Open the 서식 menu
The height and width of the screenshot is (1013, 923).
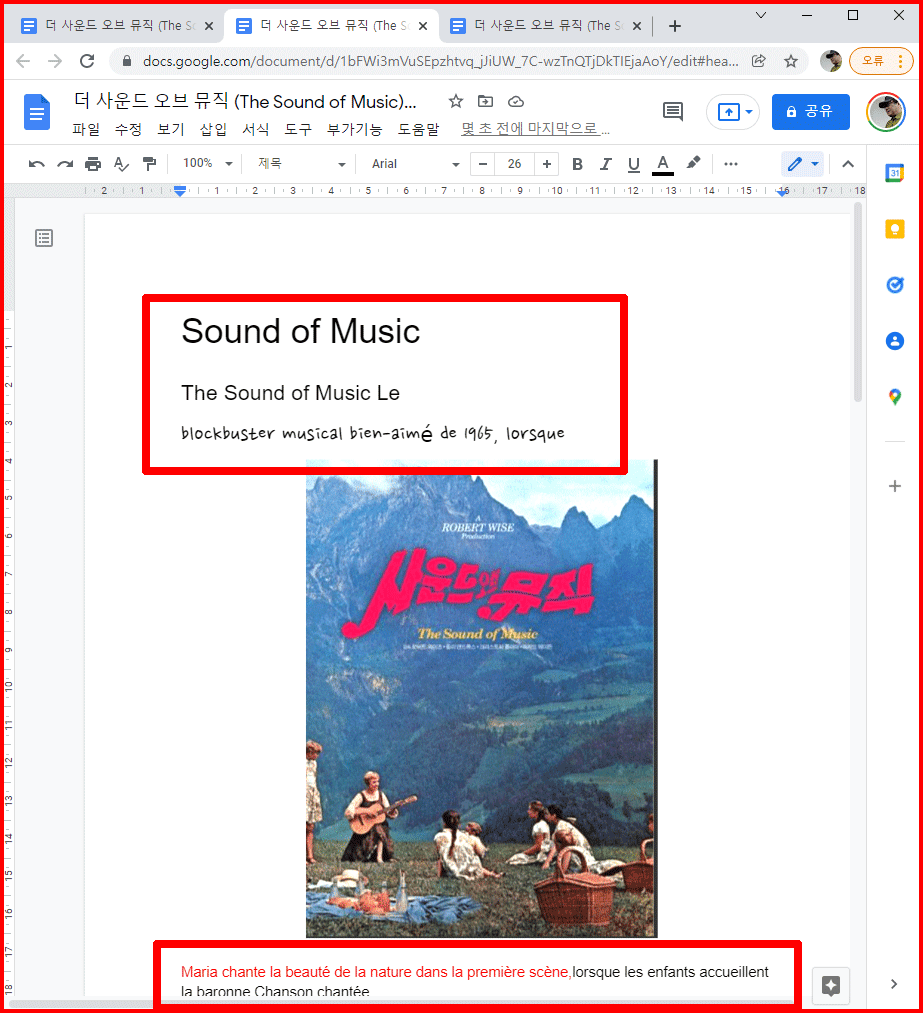255,129
